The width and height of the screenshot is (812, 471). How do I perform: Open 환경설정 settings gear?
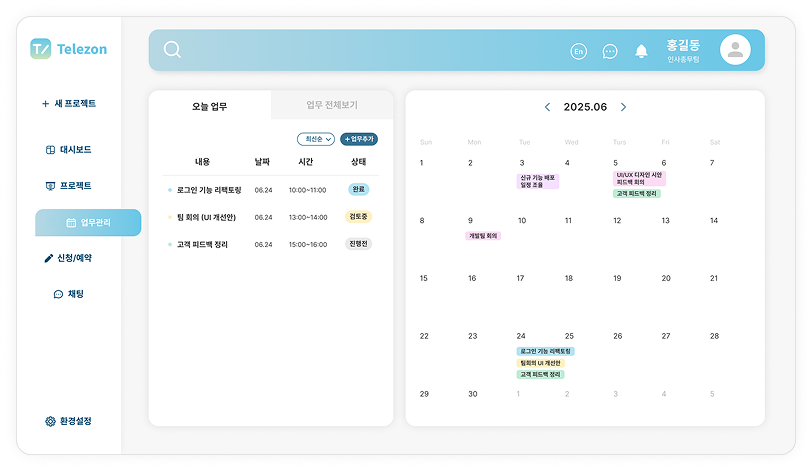coord(68,421)
